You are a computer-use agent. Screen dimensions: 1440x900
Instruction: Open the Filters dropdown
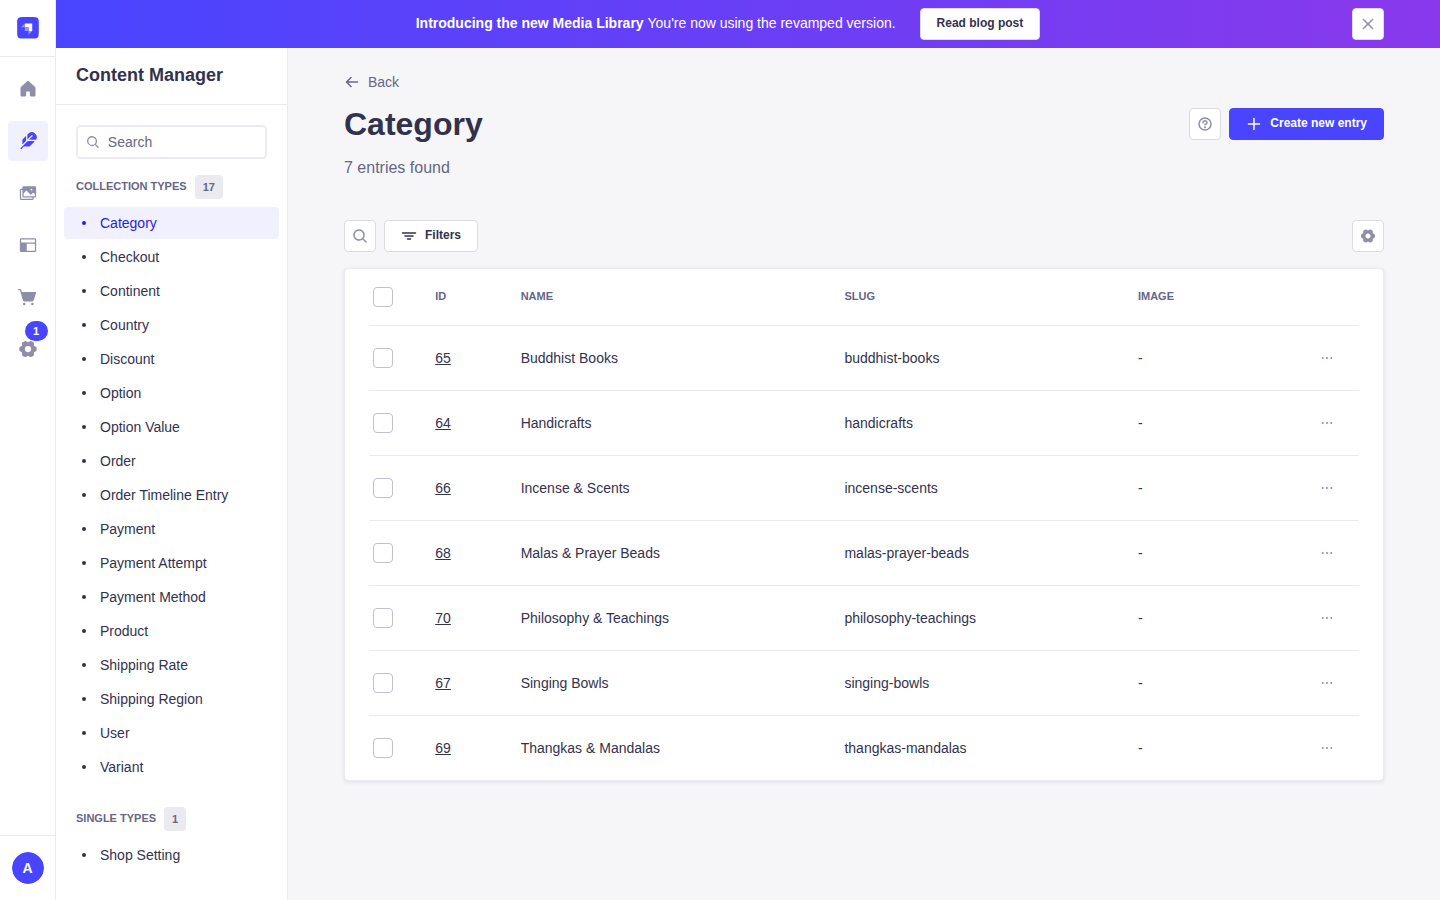point(431,236)
